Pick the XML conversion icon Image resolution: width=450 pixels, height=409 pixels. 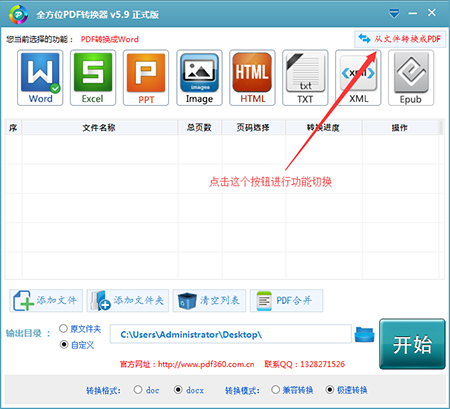click(358, 78)
